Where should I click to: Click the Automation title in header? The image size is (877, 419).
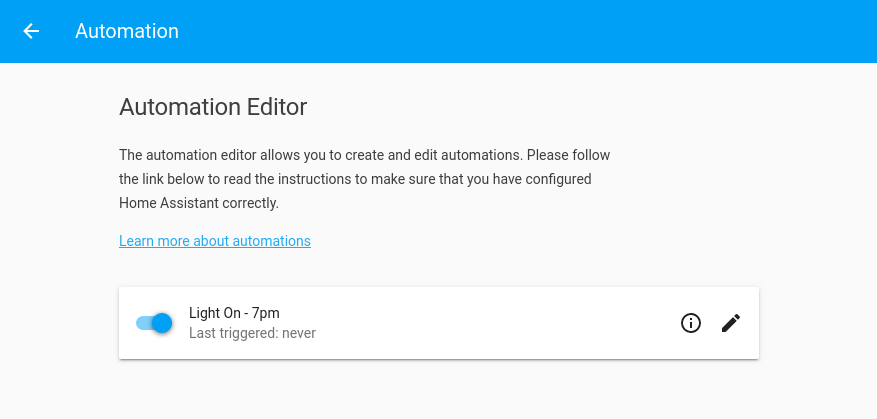click(x=127, y=31)
